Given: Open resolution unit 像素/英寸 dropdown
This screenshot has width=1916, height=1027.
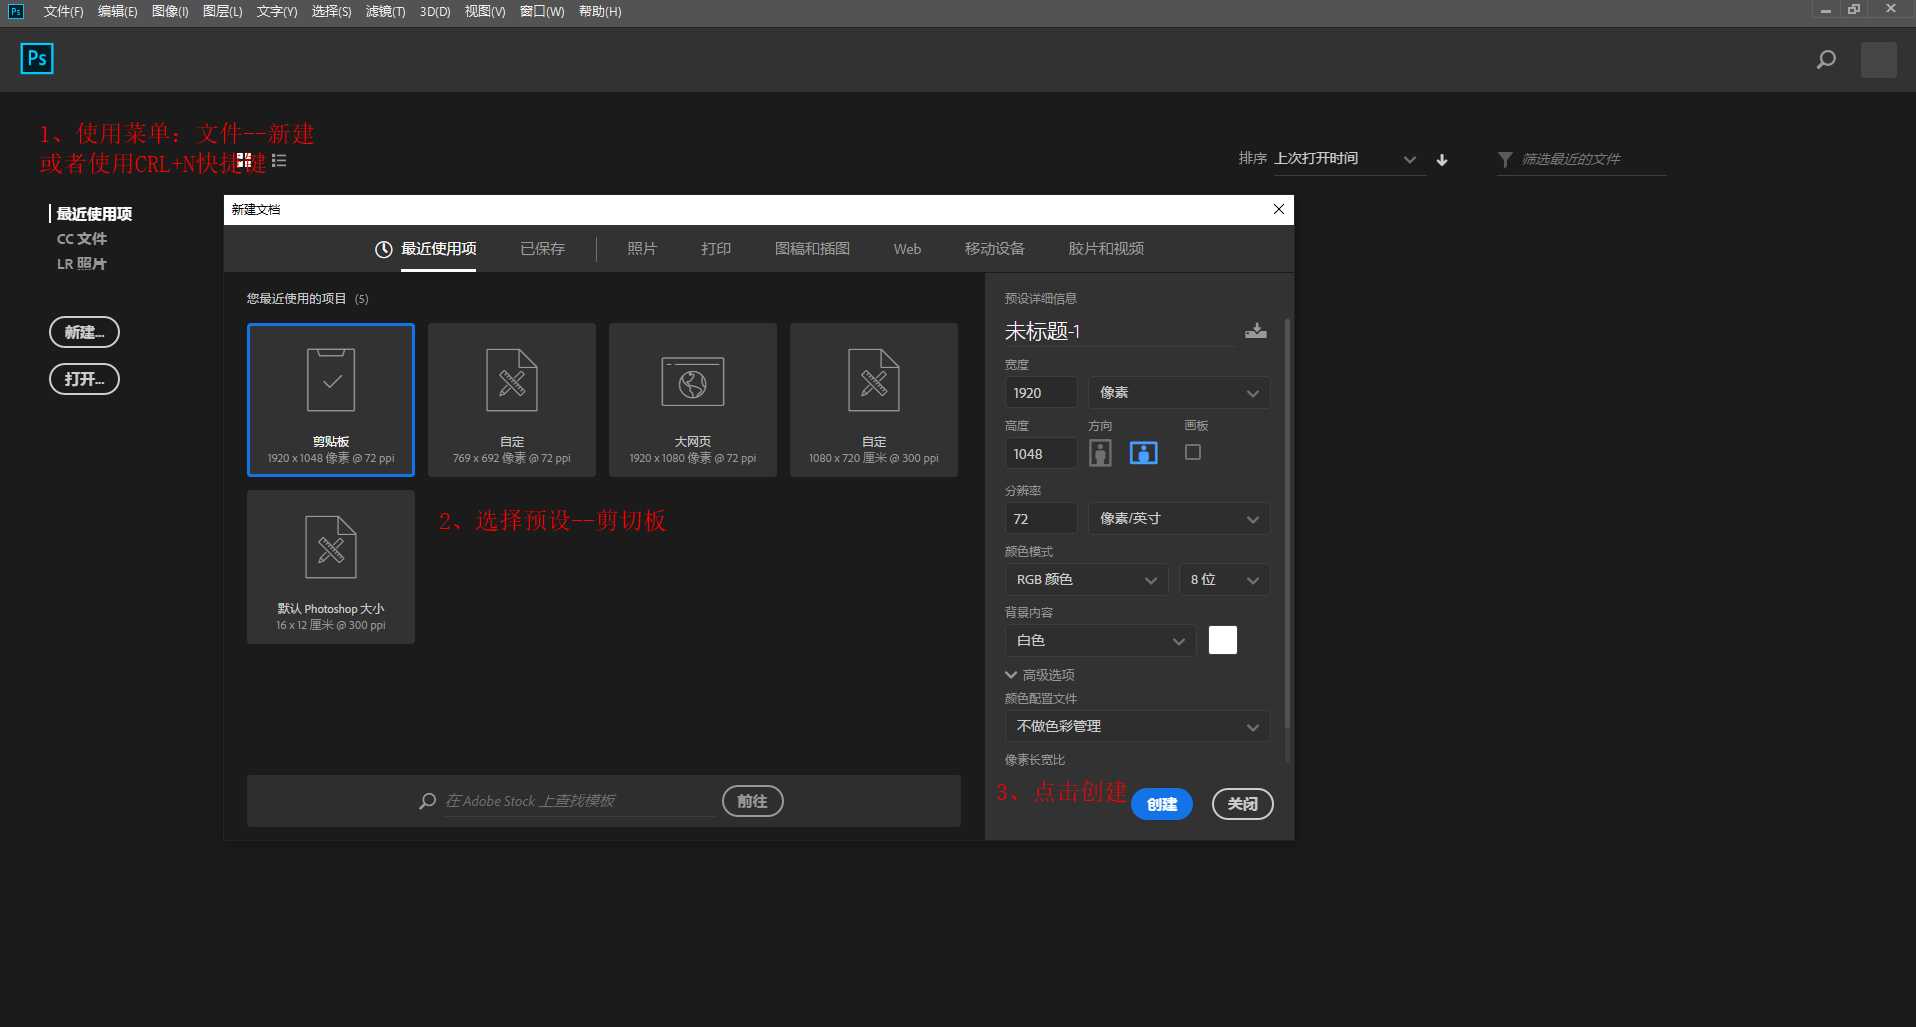Looking at the screenshot, I should click(1179, 519).
